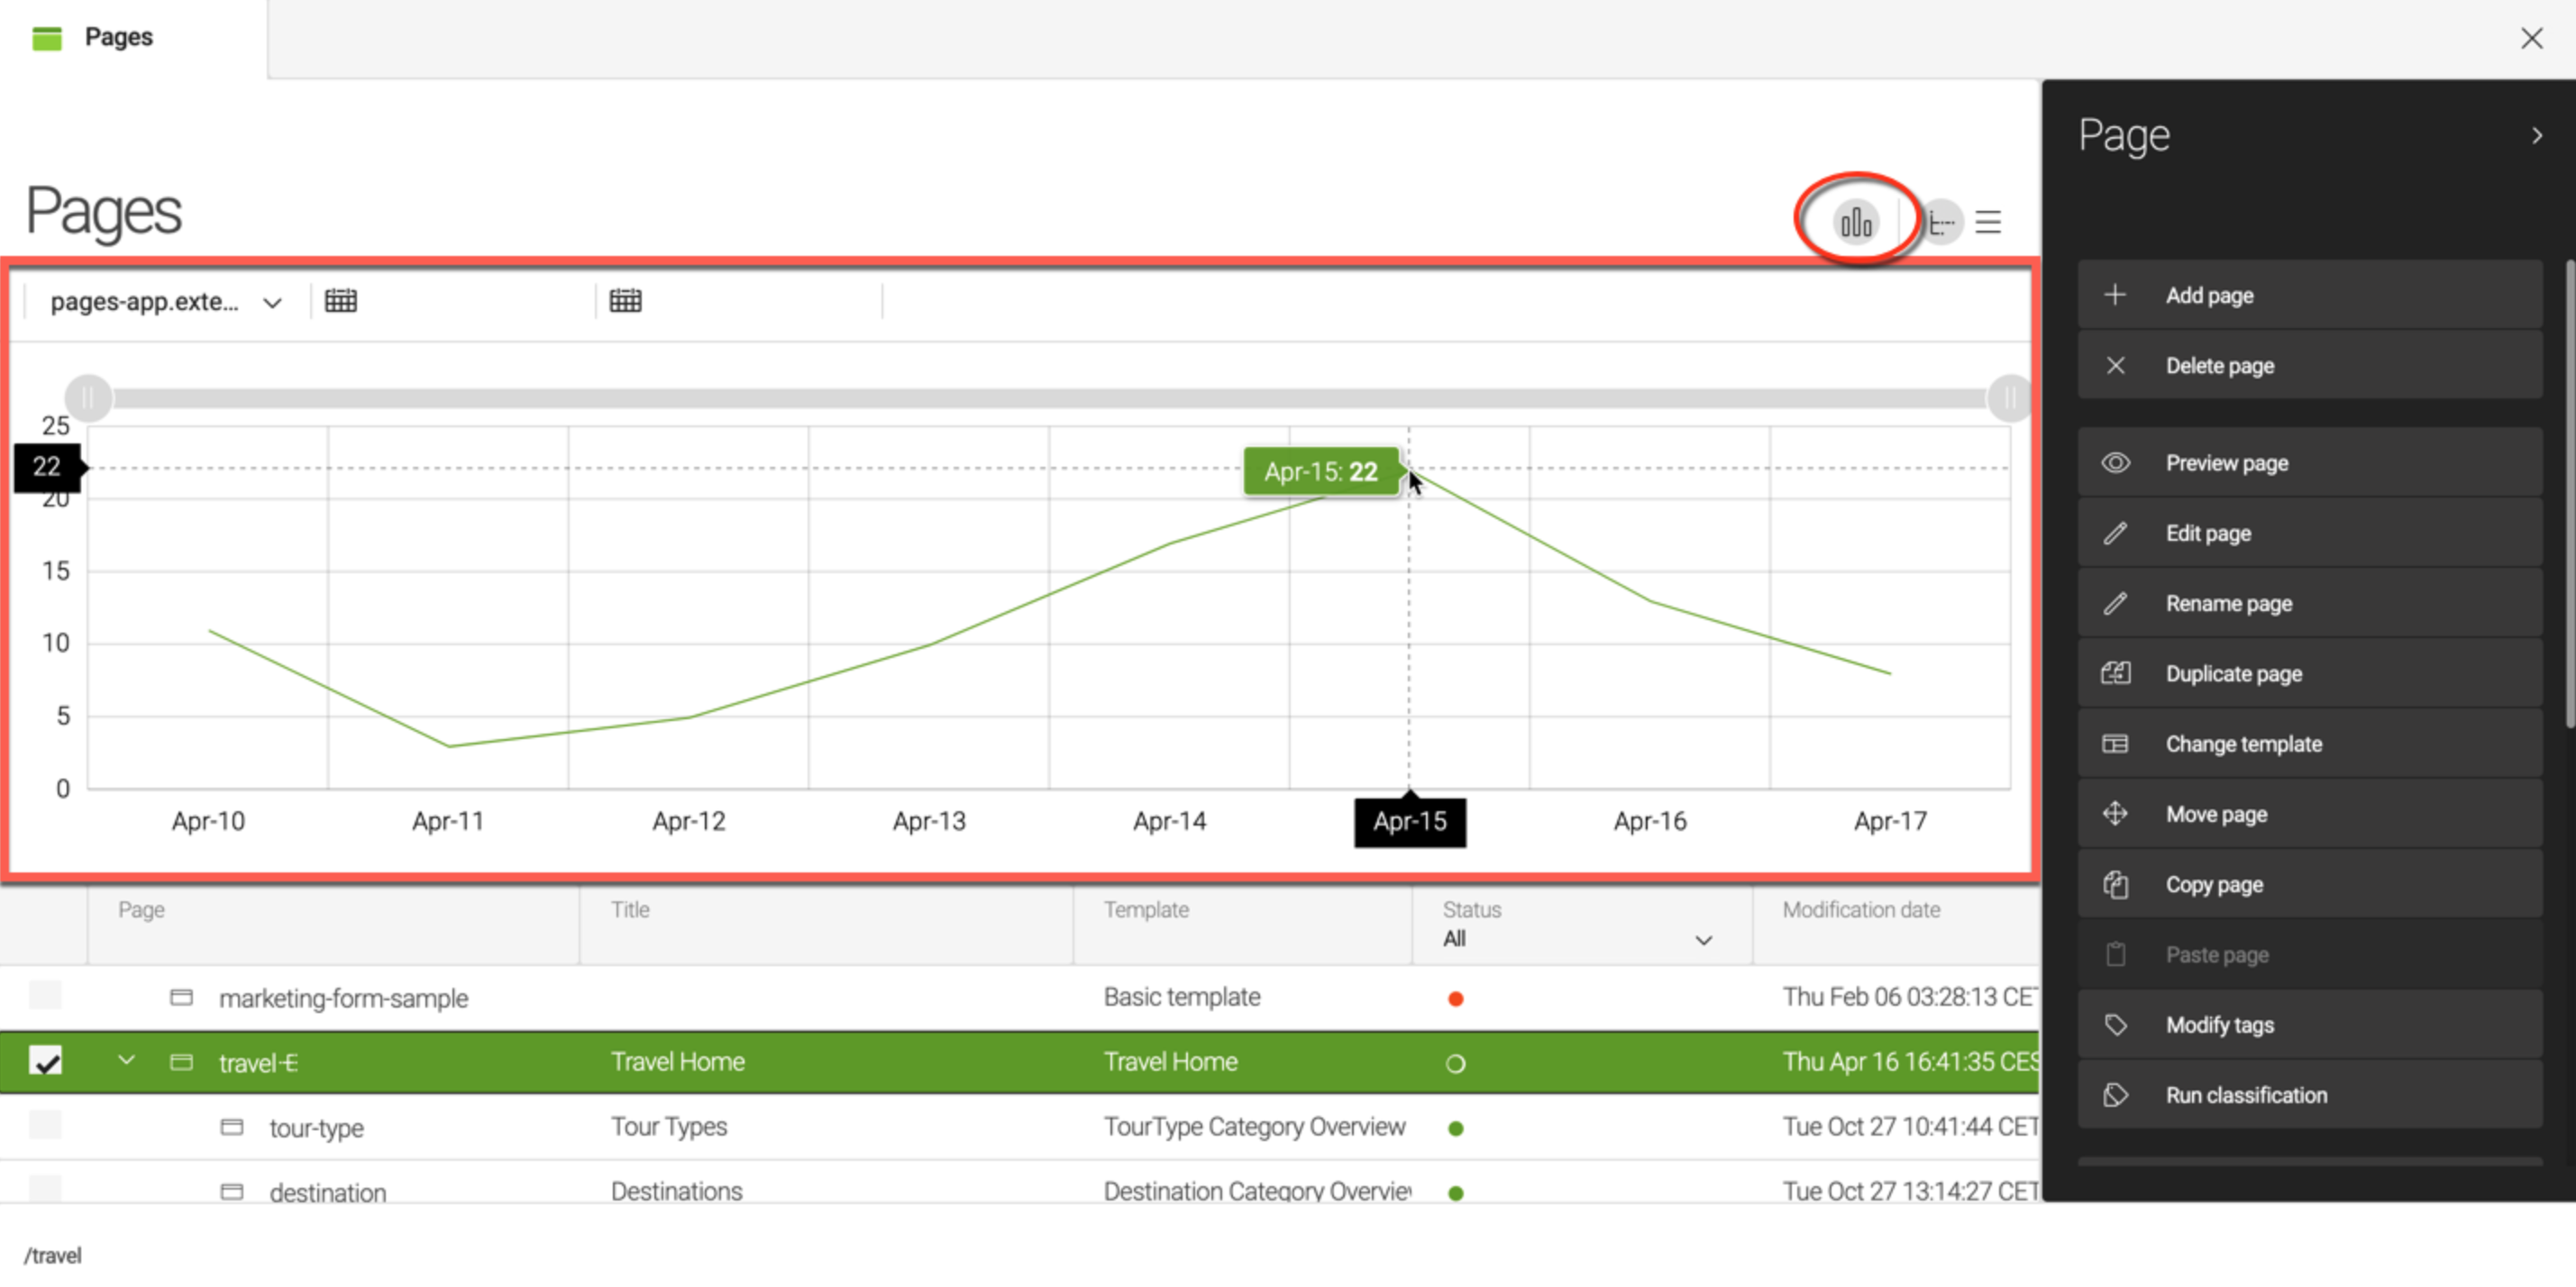
Task: Check the marketing-form-sample row checkbox
Action: click(x=45, y=995)
